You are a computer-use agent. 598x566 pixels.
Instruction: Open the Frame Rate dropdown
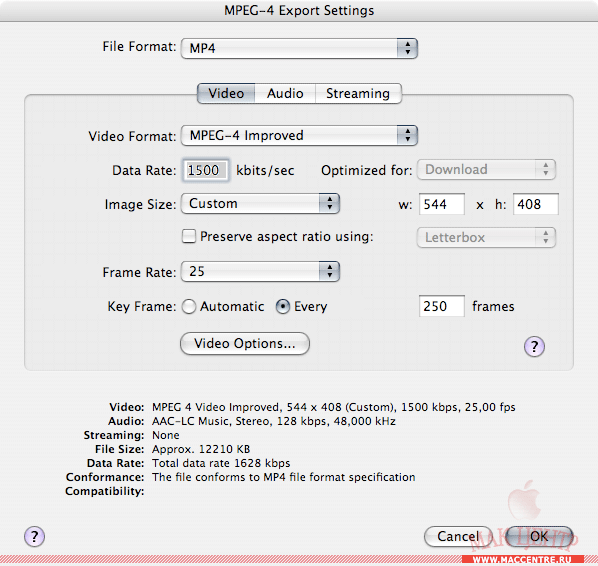[x=260, y=271]
